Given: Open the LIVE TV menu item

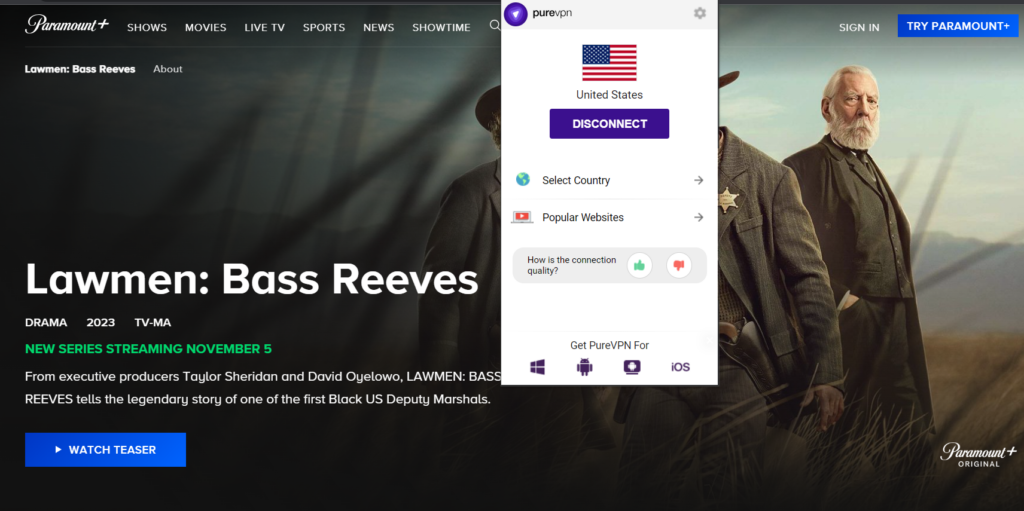Looking at the screenshot, I should tap(264, 27).
